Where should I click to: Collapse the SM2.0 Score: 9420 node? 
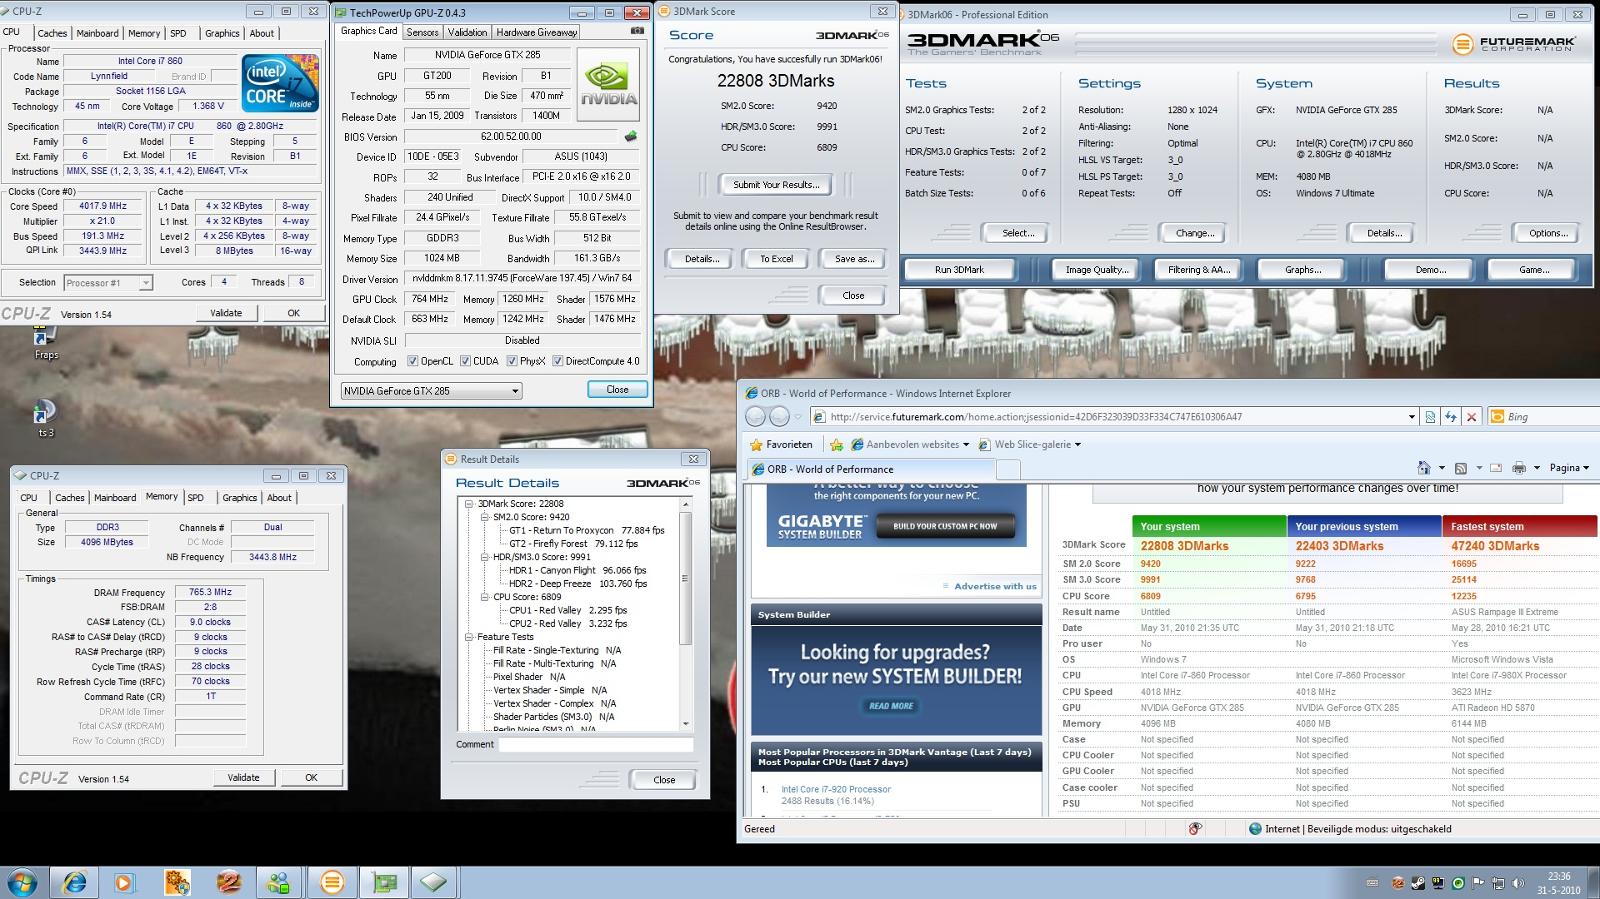point(485,517)
